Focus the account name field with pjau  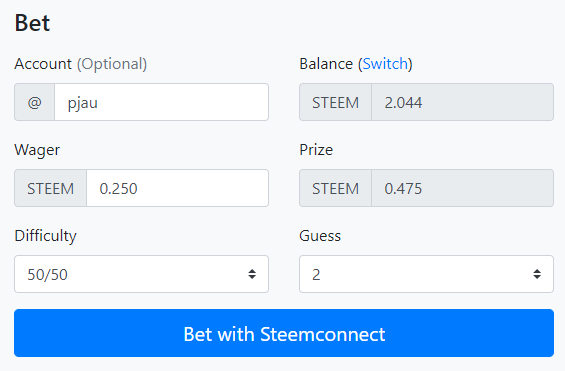(161, 102)
